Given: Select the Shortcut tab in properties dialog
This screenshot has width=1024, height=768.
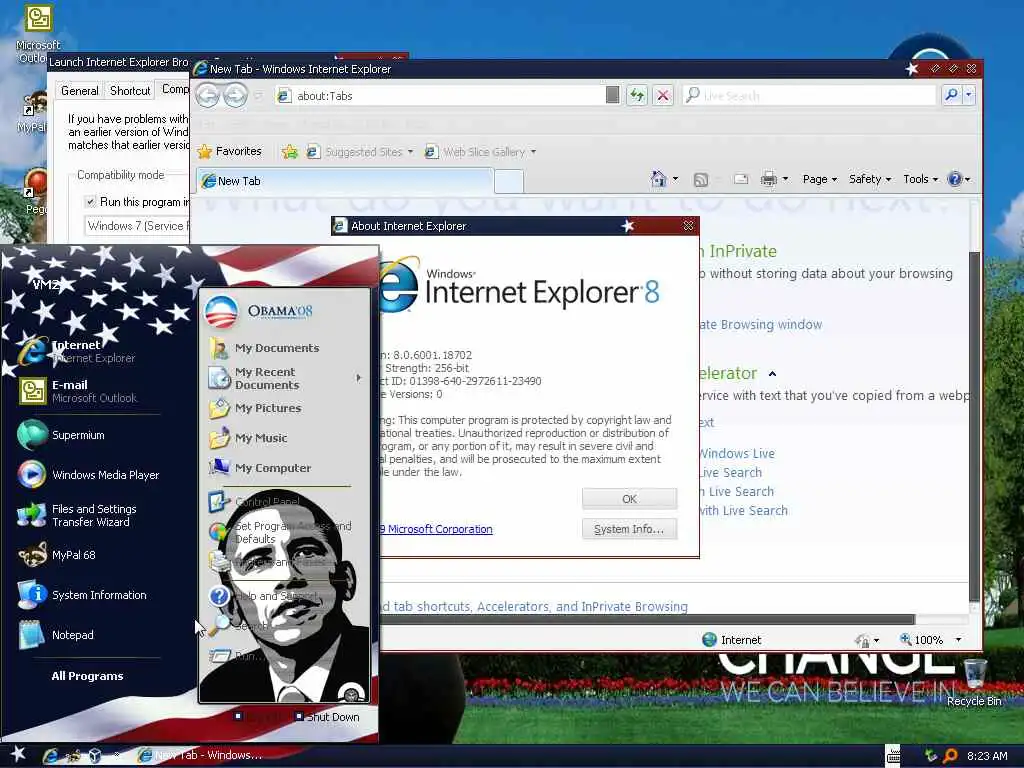Looking at the screenshot, I should [x=130, y=91].
